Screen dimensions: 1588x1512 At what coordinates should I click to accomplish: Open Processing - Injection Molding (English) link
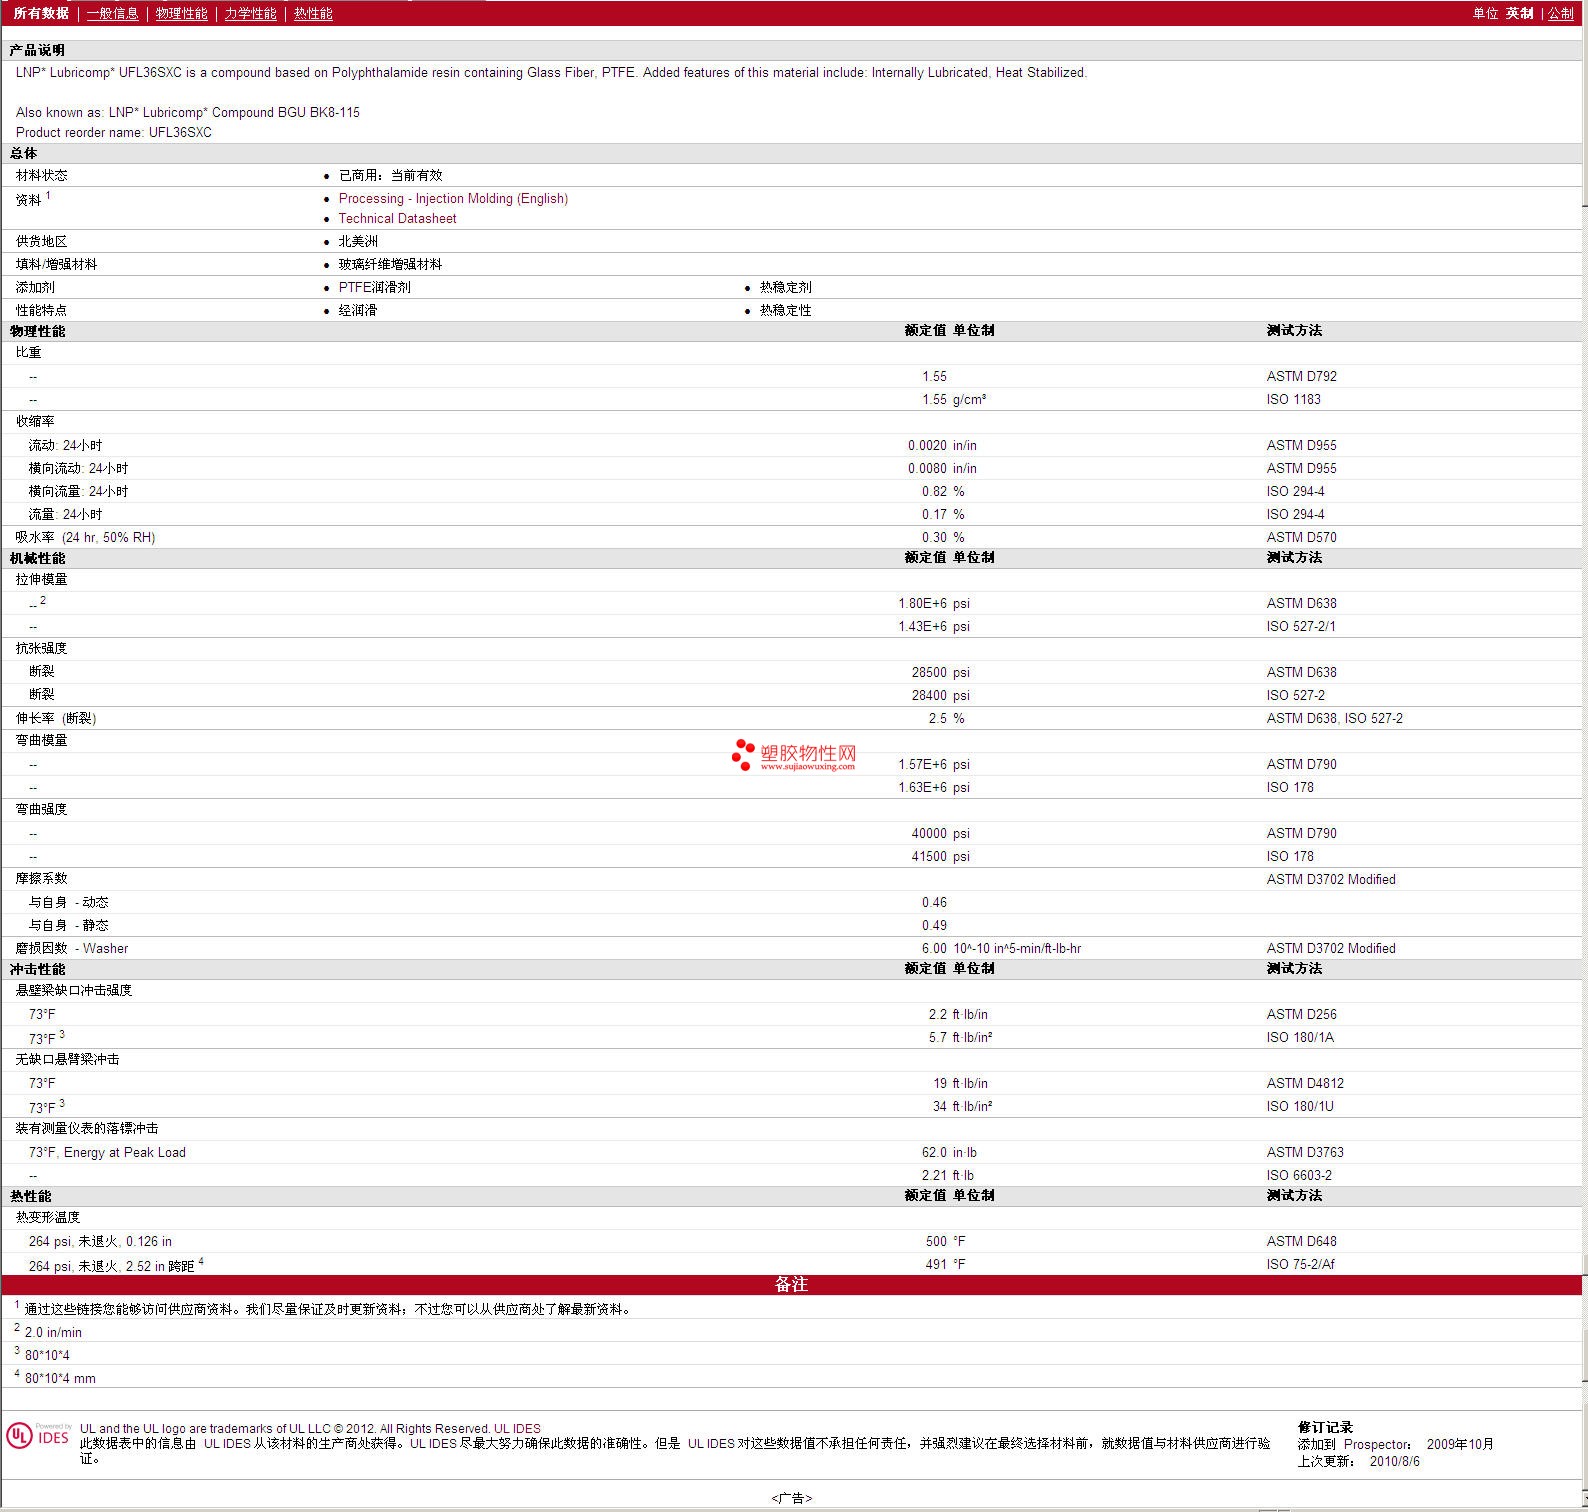pos(453,198)
